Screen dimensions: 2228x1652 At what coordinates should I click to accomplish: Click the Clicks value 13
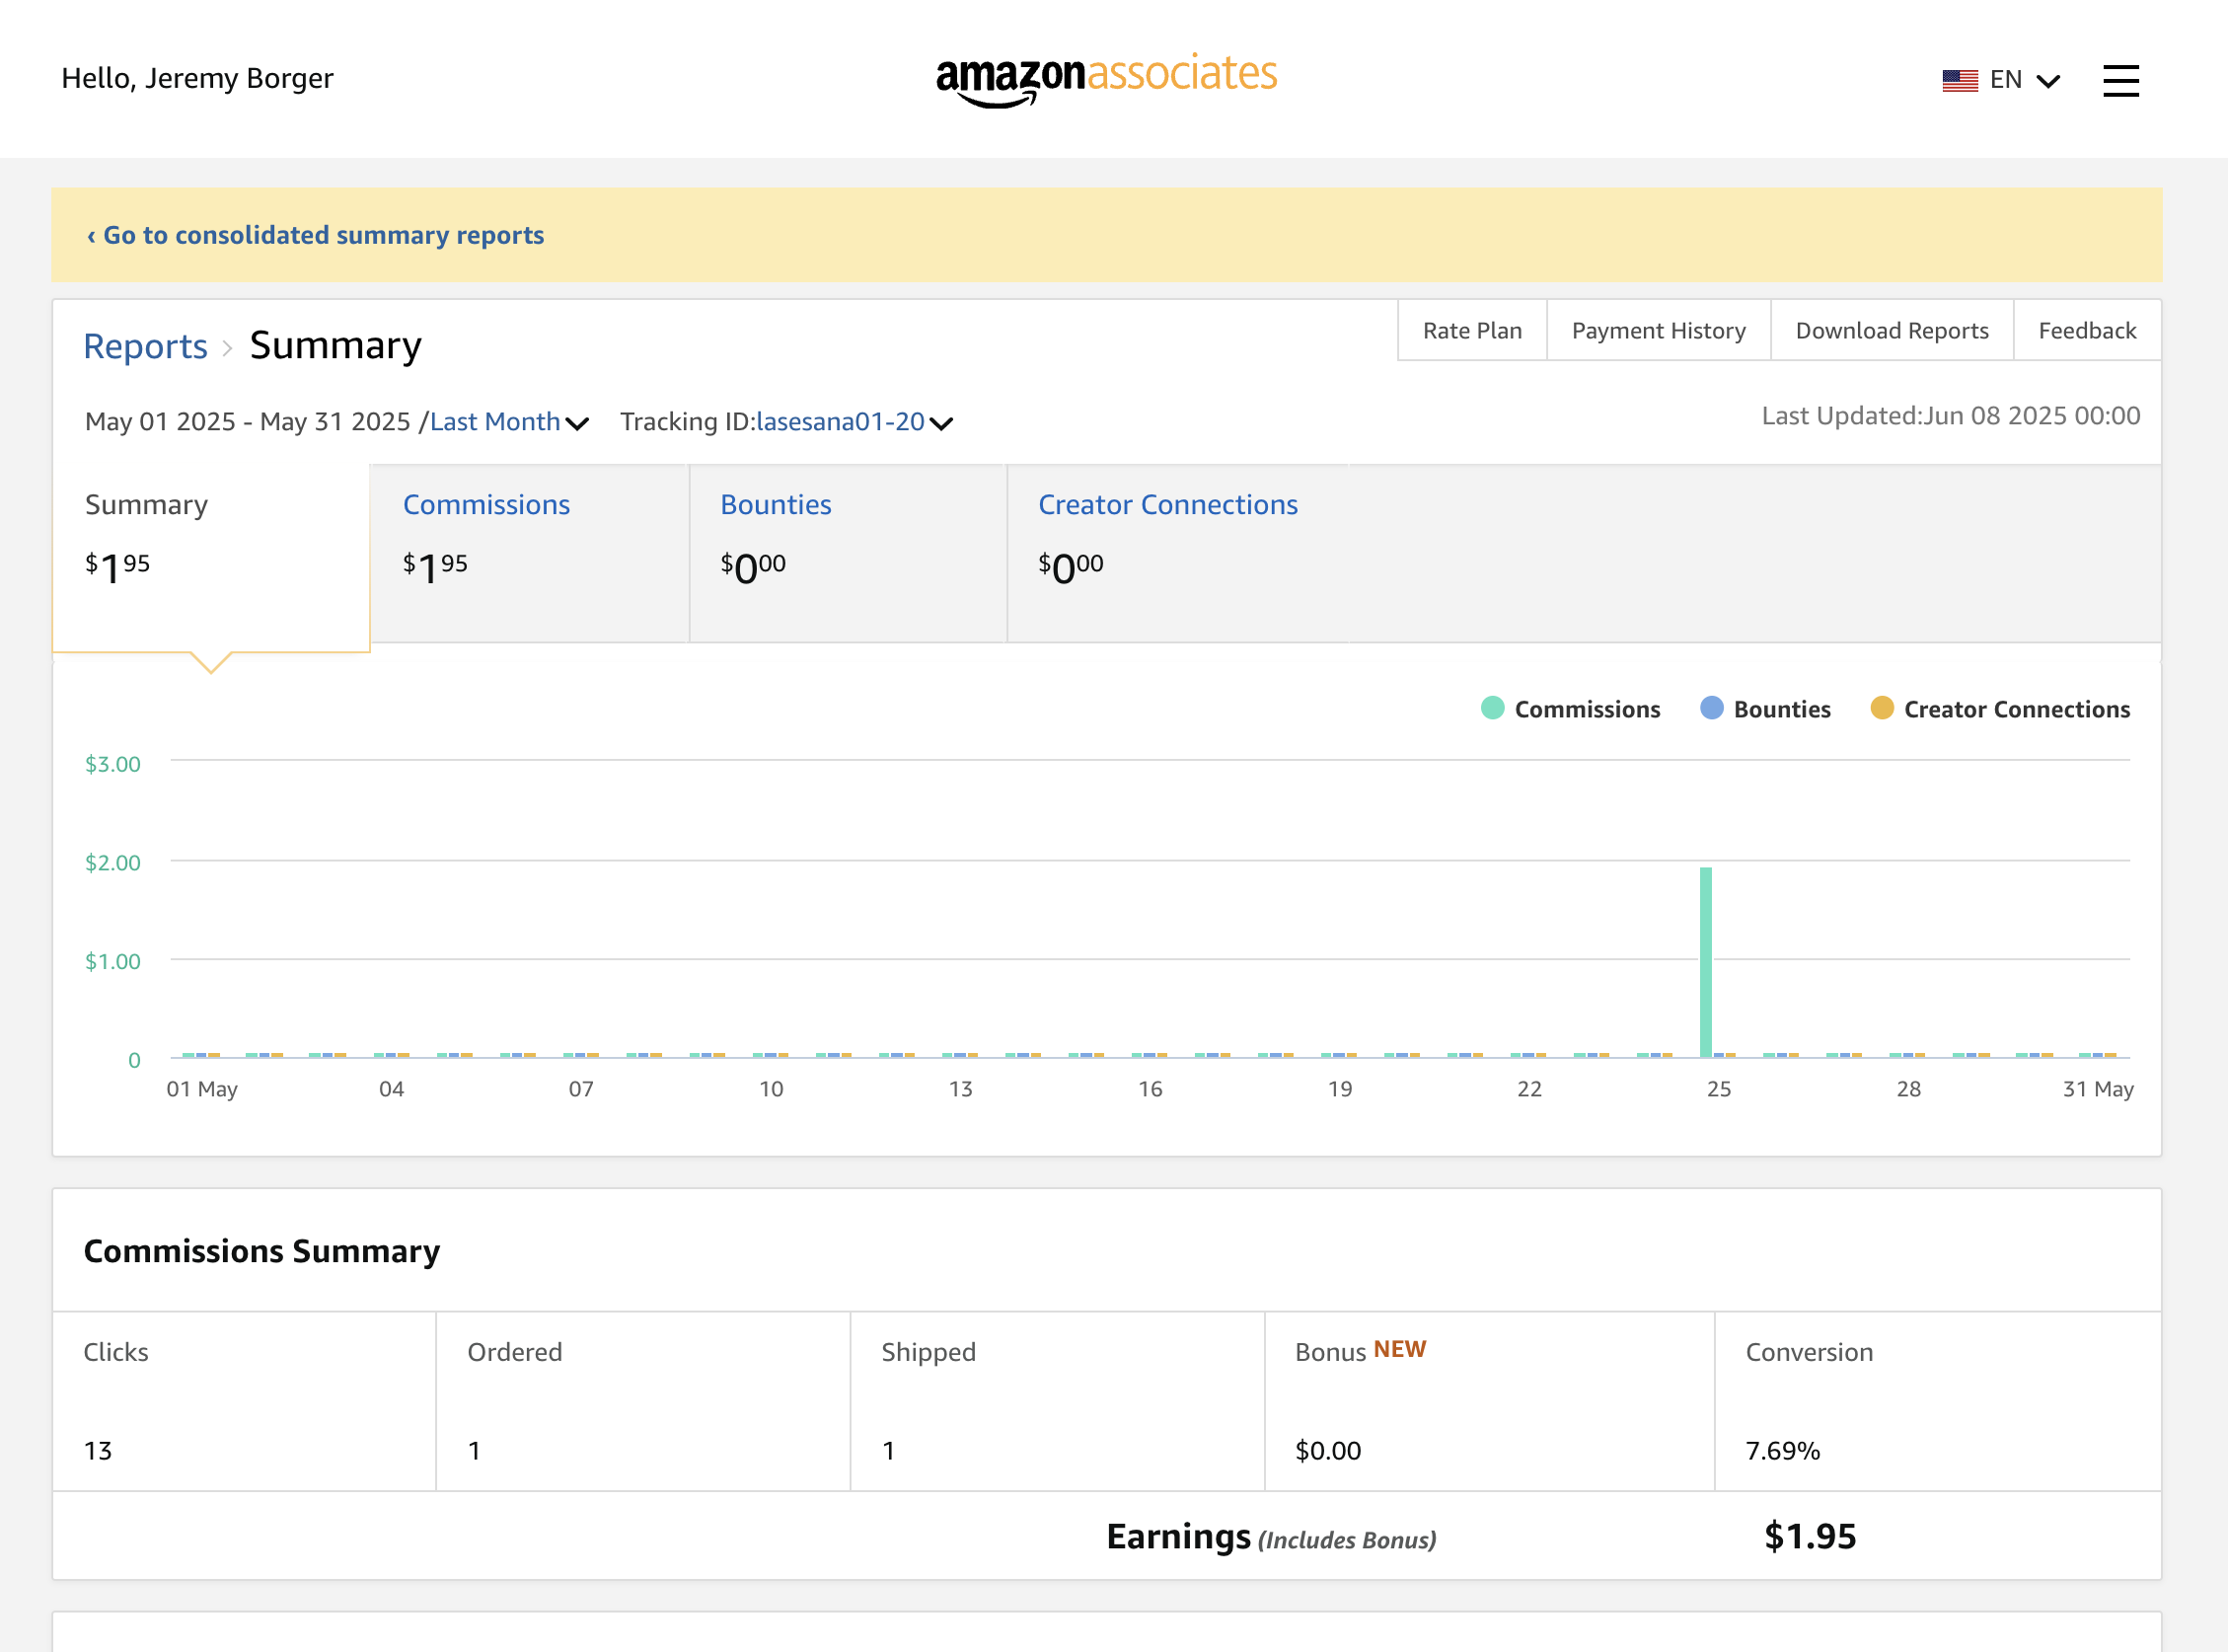tap(98, 1450)
